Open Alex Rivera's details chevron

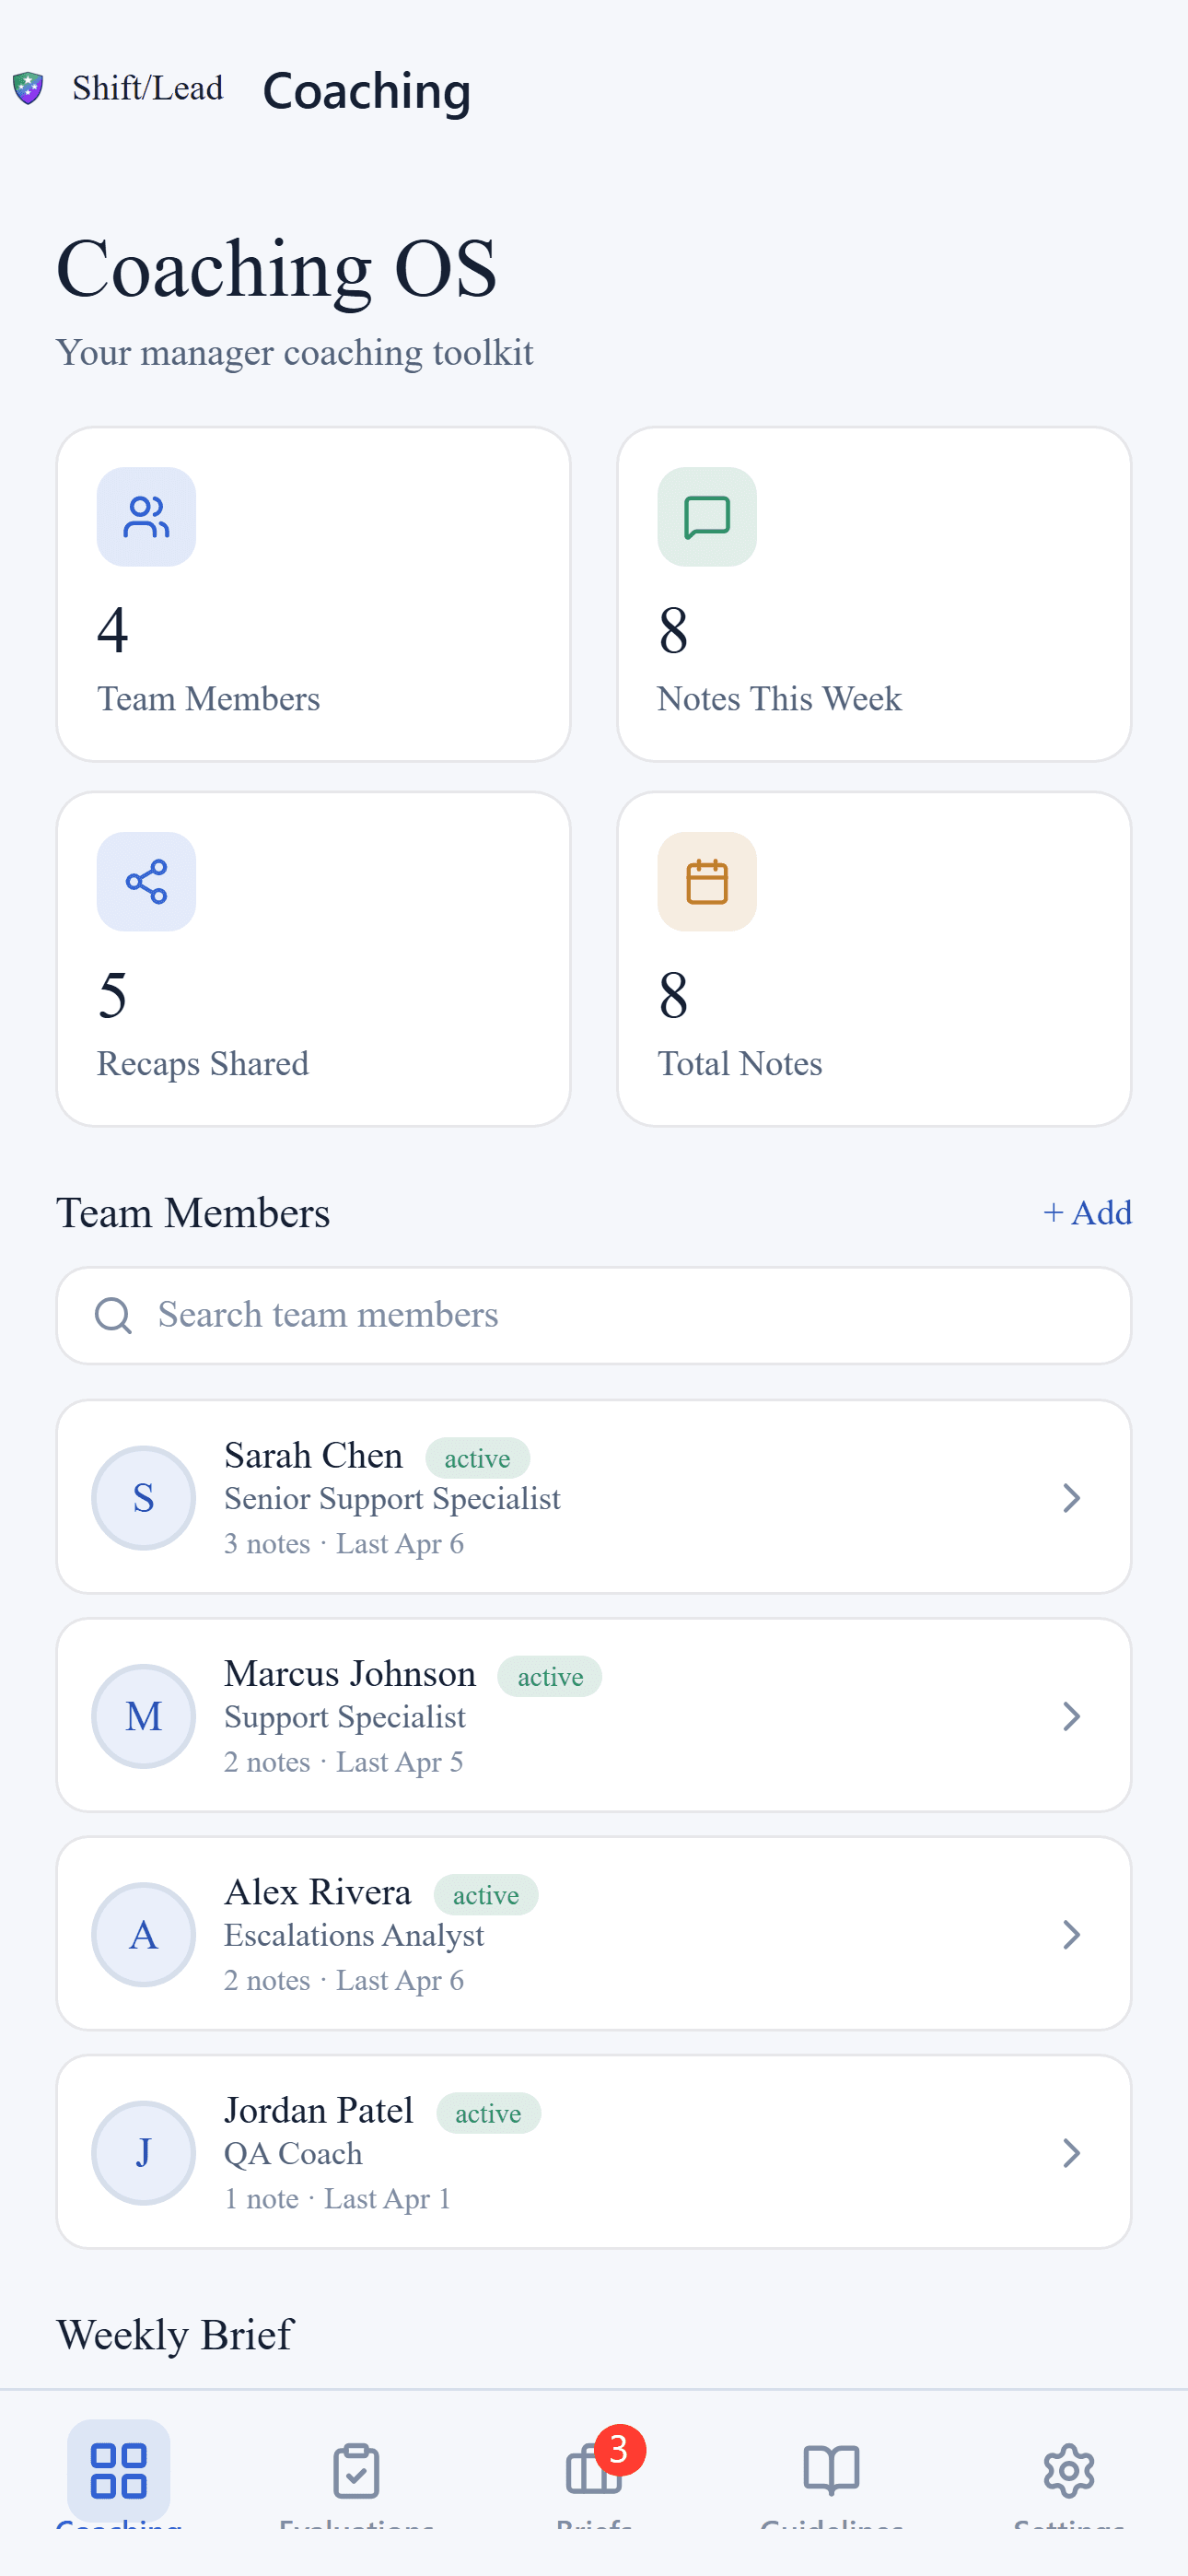click(x=1071, y=1935)
